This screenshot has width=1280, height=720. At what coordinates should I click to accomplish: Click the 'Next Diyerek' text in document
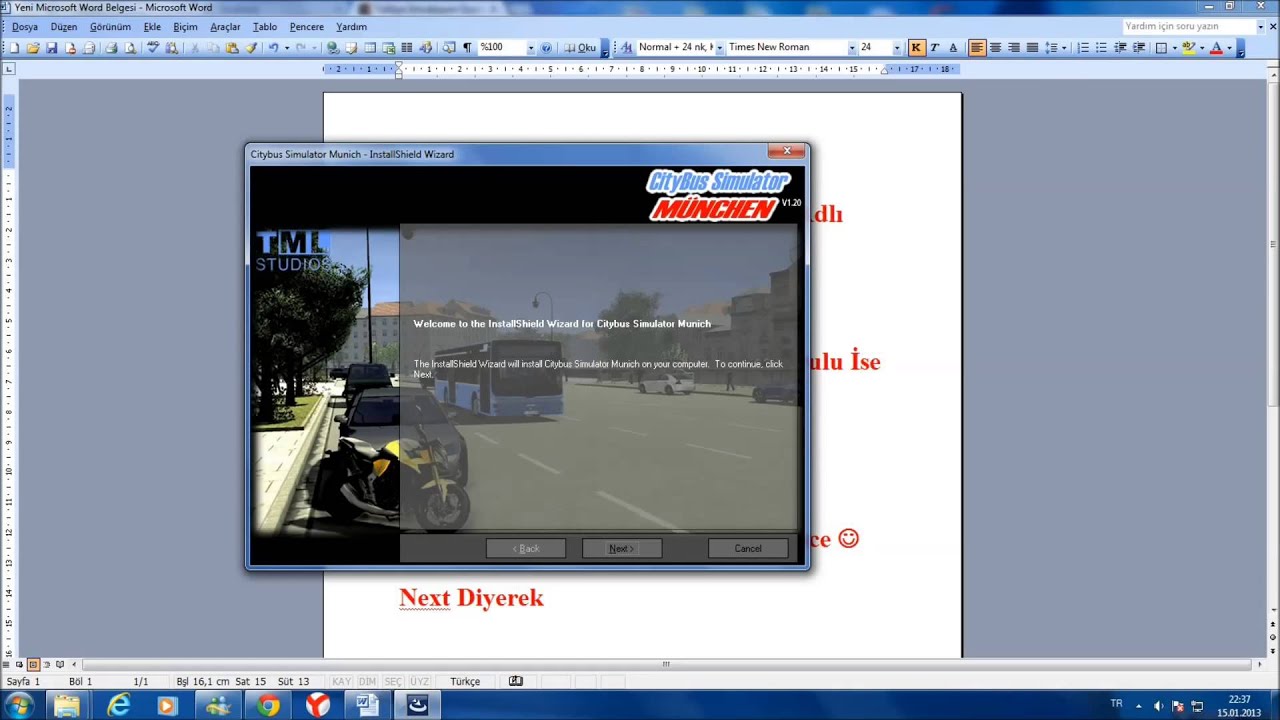471,598
